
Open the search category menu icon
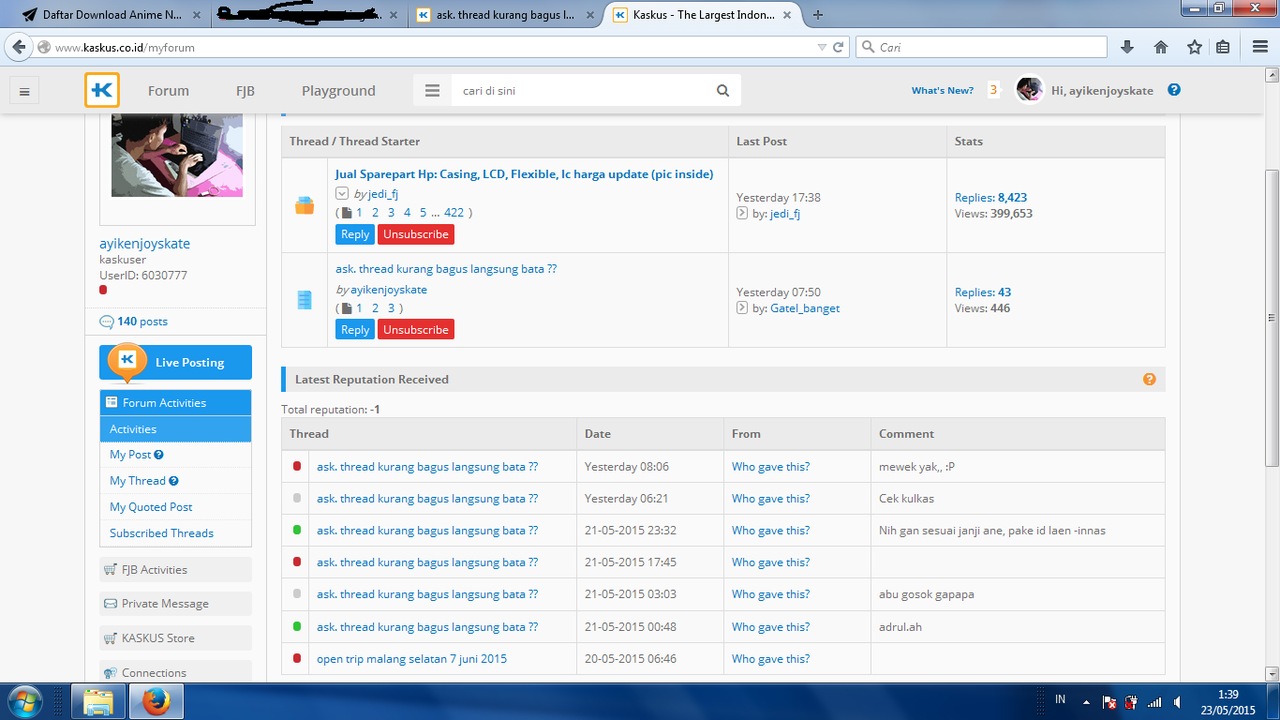point(433,90)
